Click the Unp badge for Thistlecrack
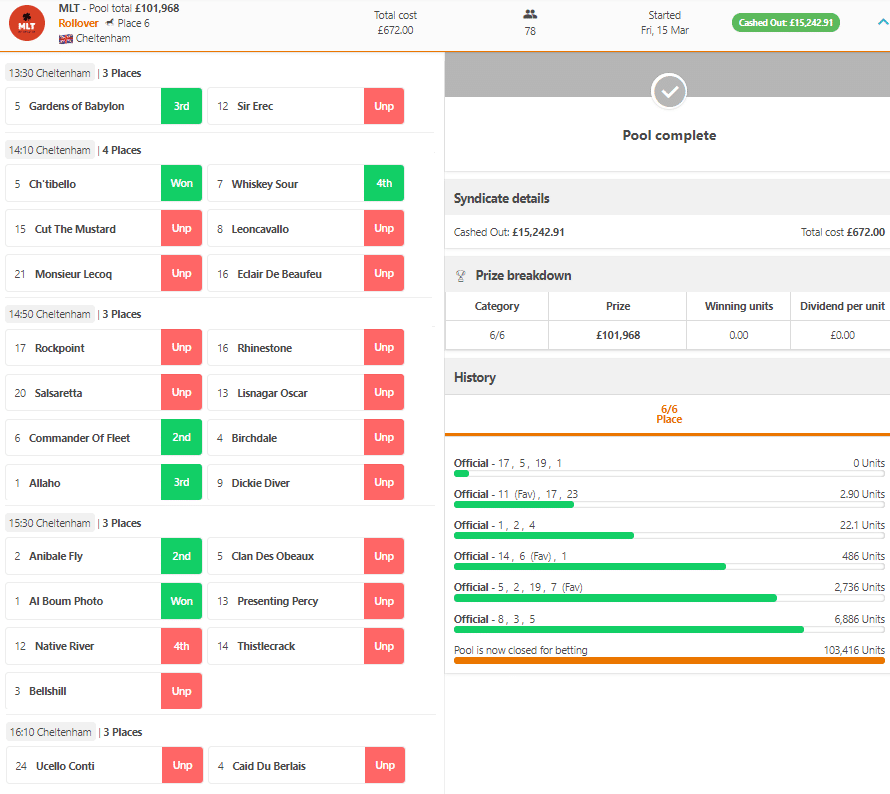Screen dimensions: 890x794 pyautogui.click(x=384, y=646)
